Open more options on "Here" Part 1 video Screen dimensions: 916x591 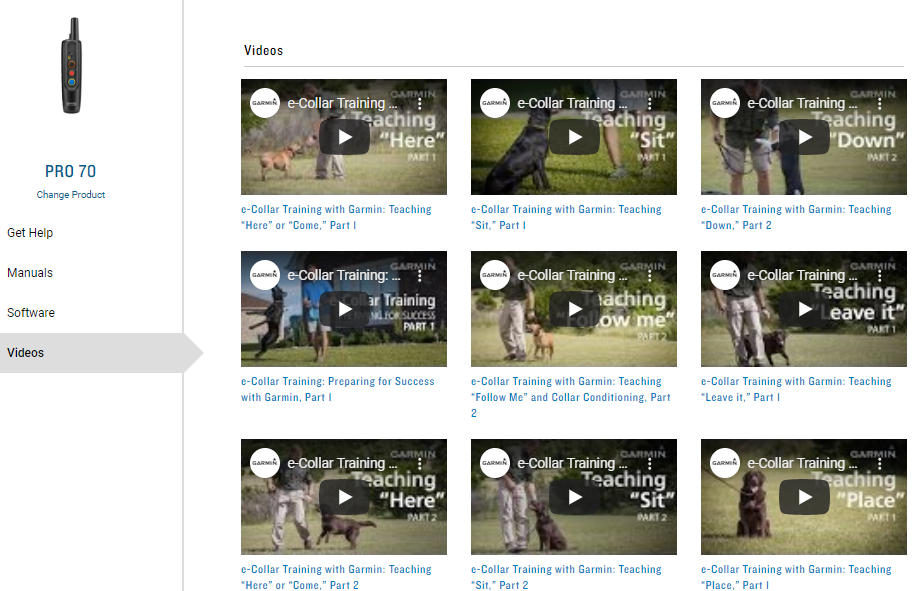click(419, 103)
